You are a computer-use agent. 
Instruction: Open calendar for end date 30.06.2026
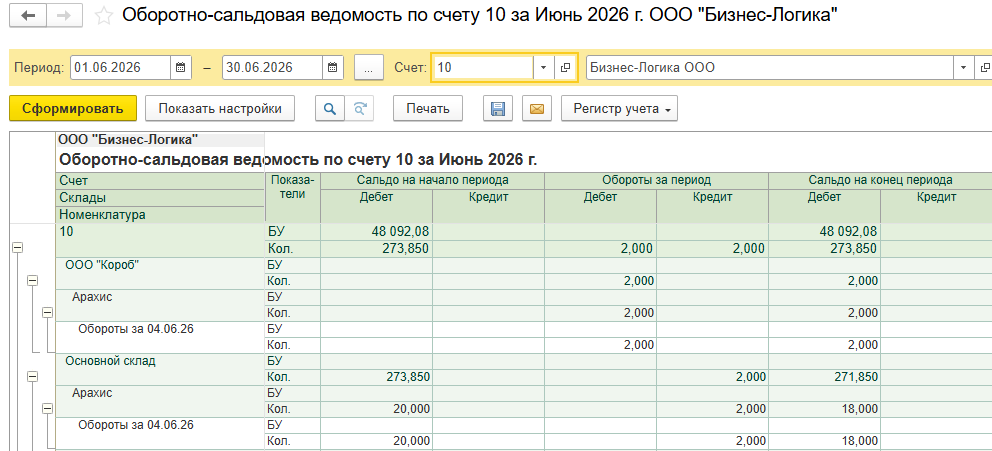click(333, 67)
